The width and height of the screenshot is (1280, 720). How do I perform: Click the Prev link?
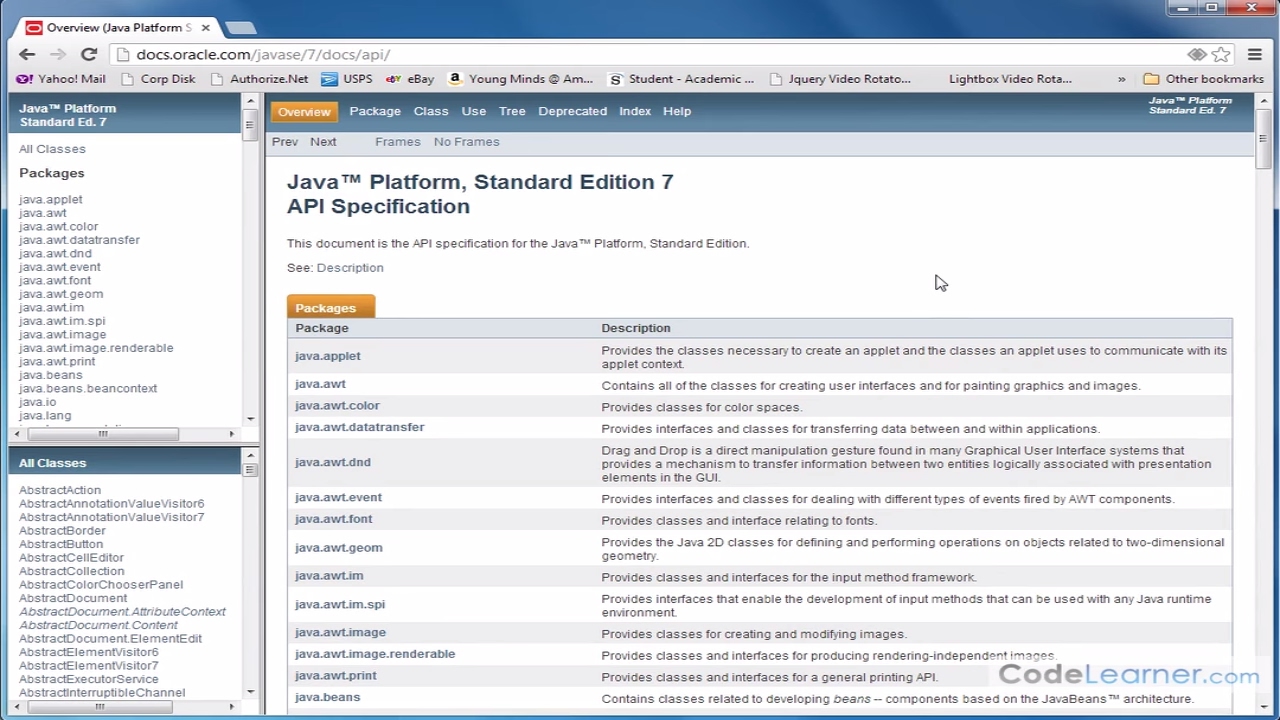pyautogui.click(x=285, y=142)
